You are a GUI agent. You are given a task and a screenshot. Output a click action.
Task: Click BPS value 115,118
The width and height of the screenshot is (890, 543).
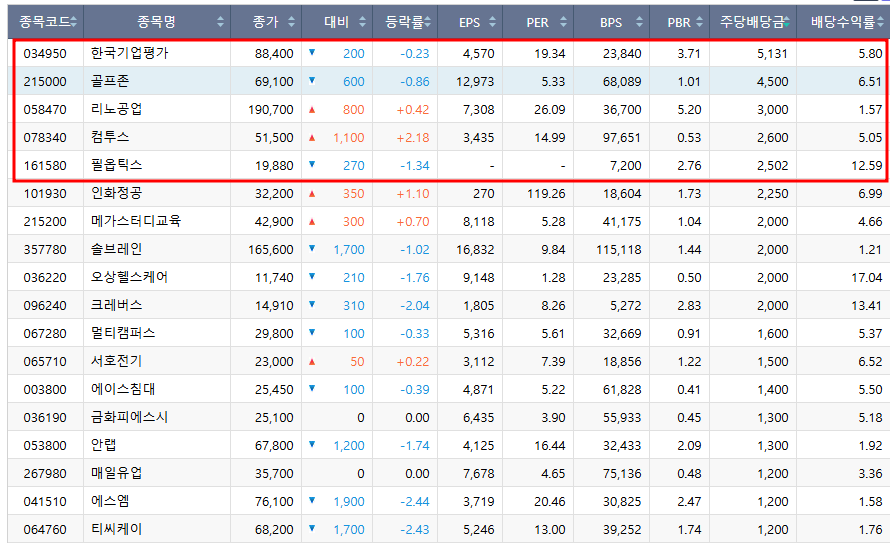click(619, 250)
